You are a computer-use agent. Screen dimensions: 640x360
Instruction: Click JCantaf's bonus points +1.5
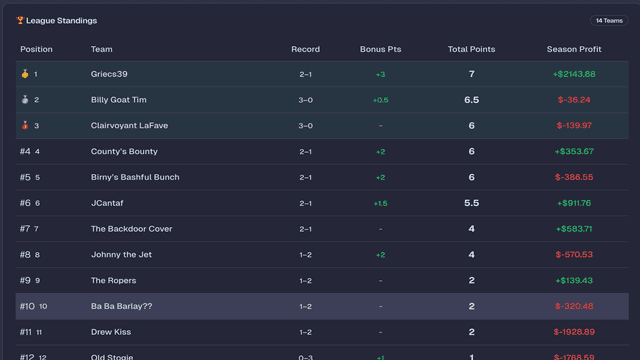tap(380, 203)
